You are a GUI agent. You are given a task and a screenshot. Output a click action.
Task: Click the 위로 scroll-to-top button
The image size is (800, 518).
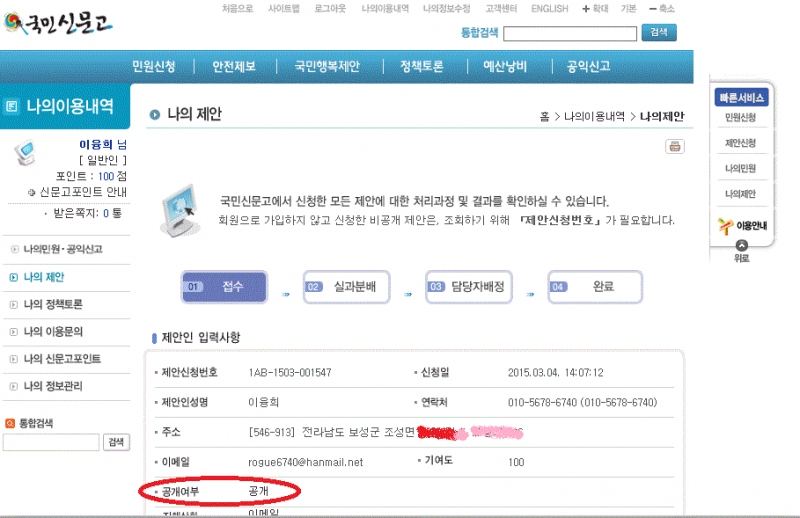(x=741, y=258)
